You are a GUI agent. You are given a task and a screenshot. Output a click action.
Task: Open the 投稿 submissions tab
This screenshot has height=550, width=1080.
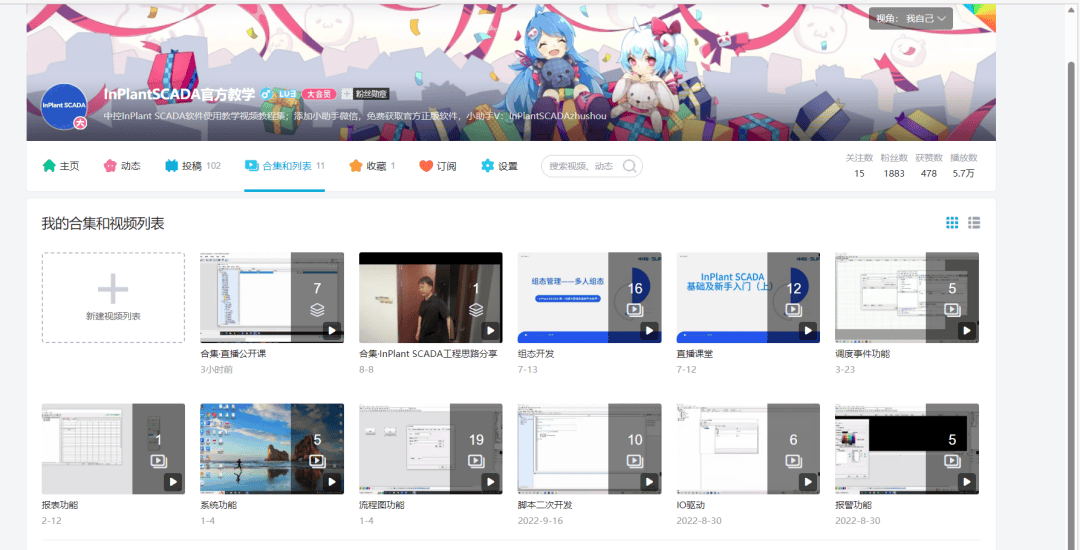(x=193, y=166)
